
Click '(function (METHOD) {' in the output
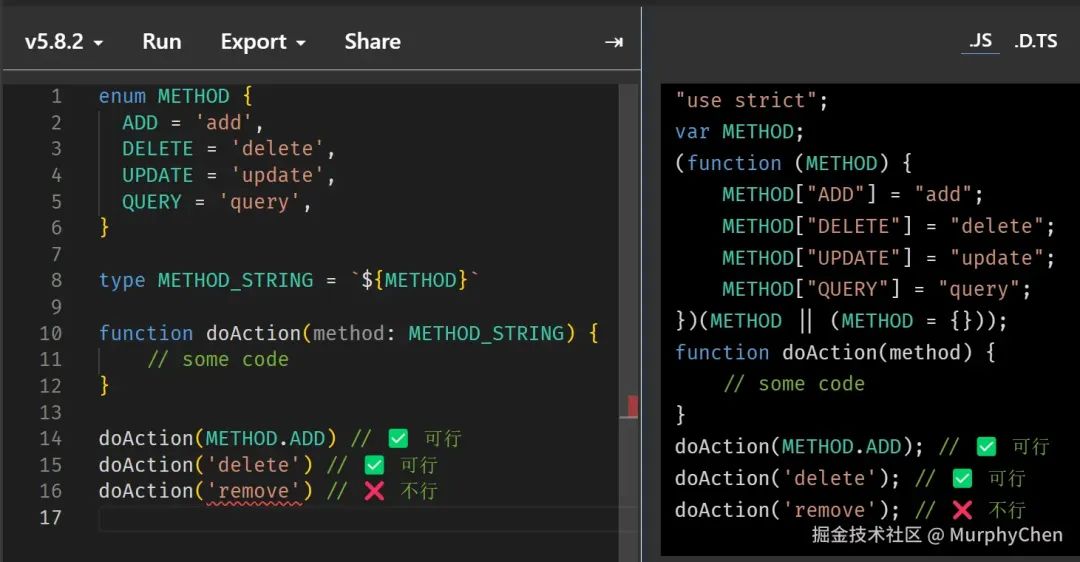(793, 163)
